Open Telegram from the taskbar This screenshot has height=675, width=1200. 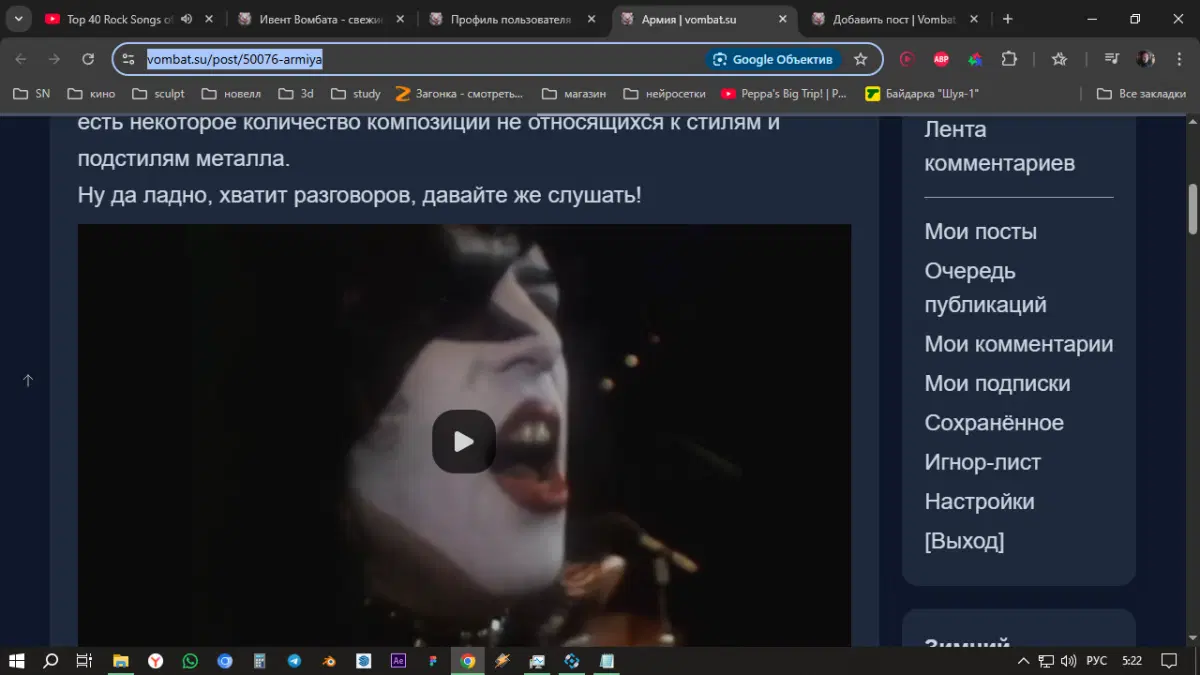click(x=294, y=661)
